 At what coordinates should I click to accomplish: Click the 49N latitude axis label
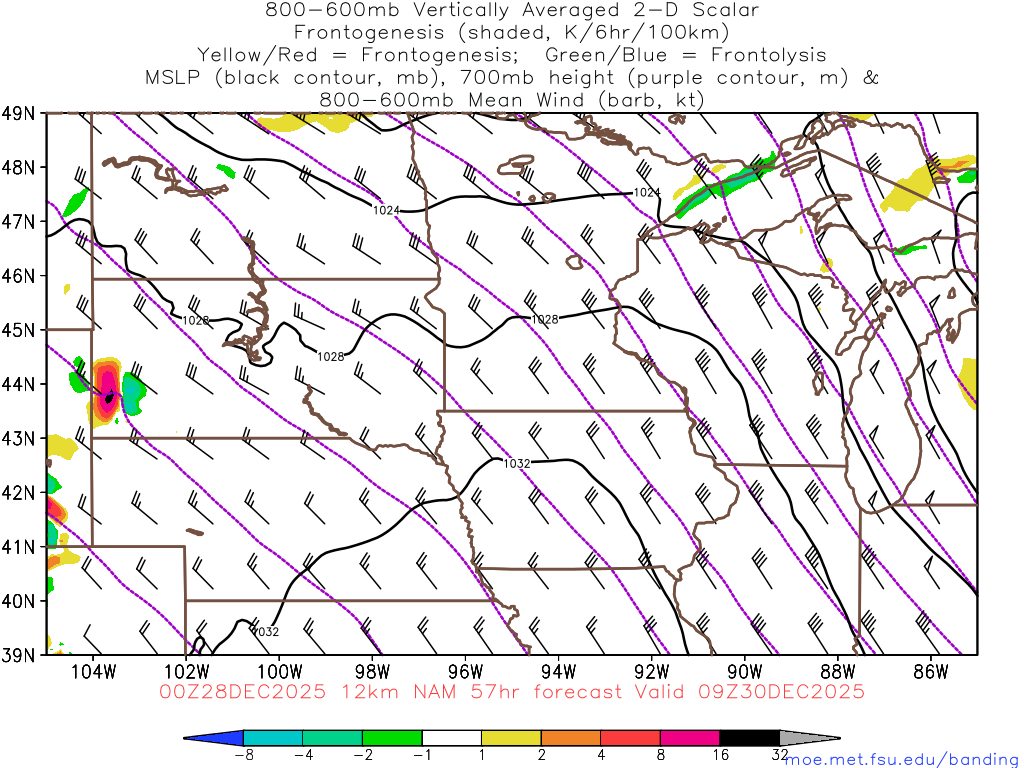click(22, 113)
